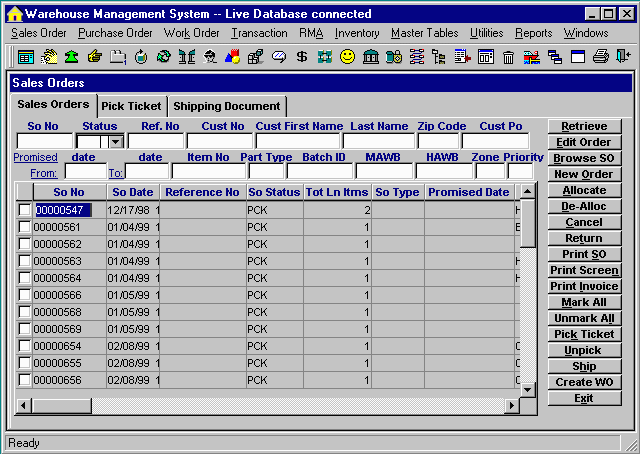
Task: Click the bank building toolbar icon
Action: tap(371, 57)
